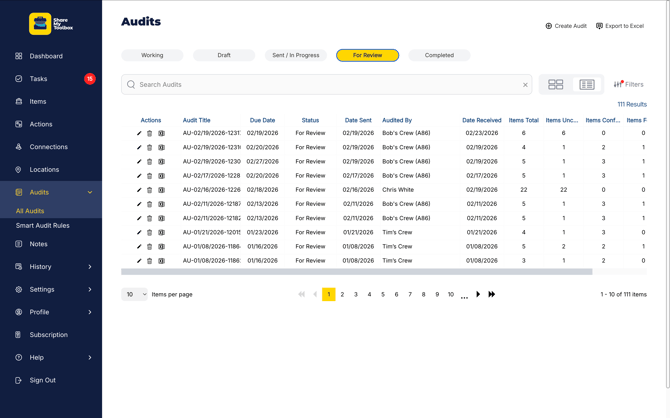Clear the Search Audits field
670x418 pixels.
525,85
